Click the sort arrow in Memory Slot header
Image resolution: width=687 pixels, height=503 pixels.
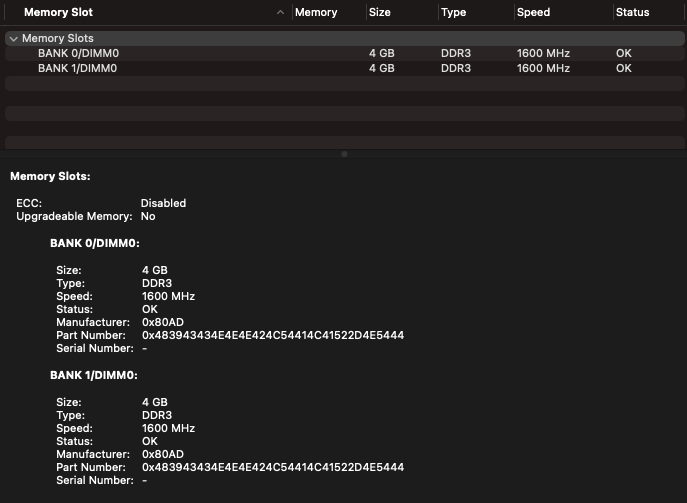(280, 13)
